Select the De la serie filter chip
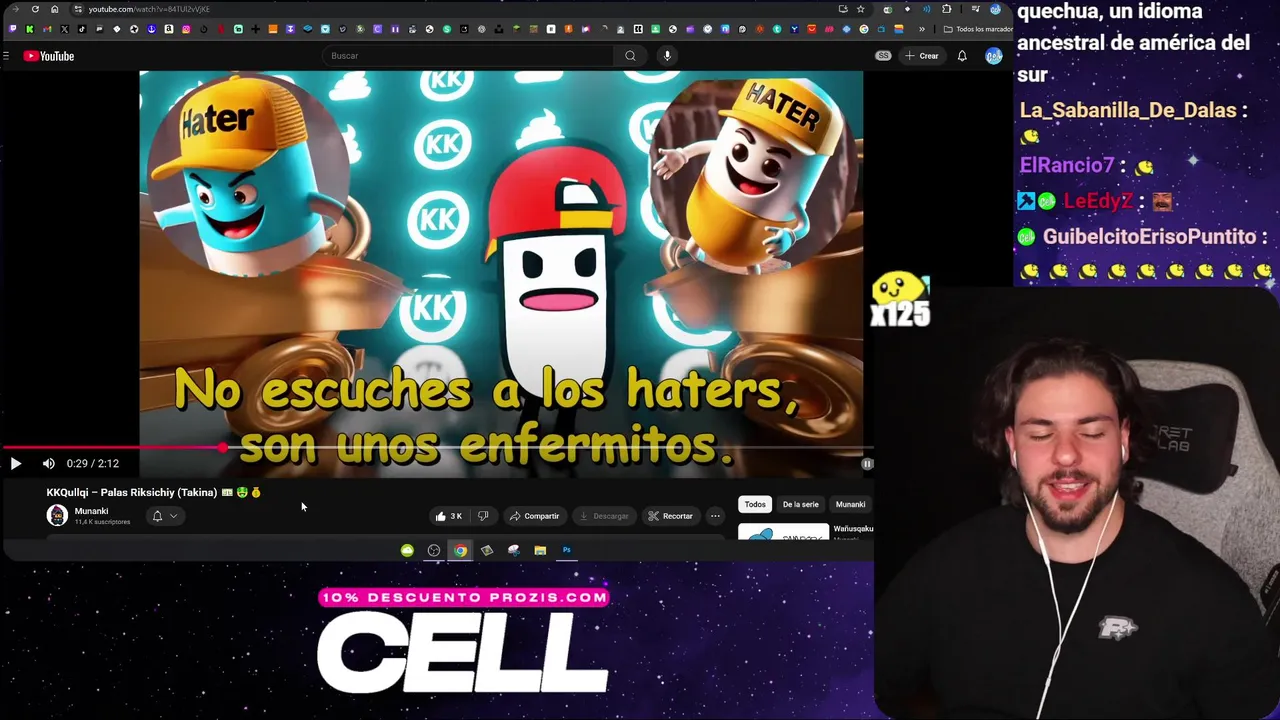The height and width of the screenshot is (720, 1280). coord(800,504)
